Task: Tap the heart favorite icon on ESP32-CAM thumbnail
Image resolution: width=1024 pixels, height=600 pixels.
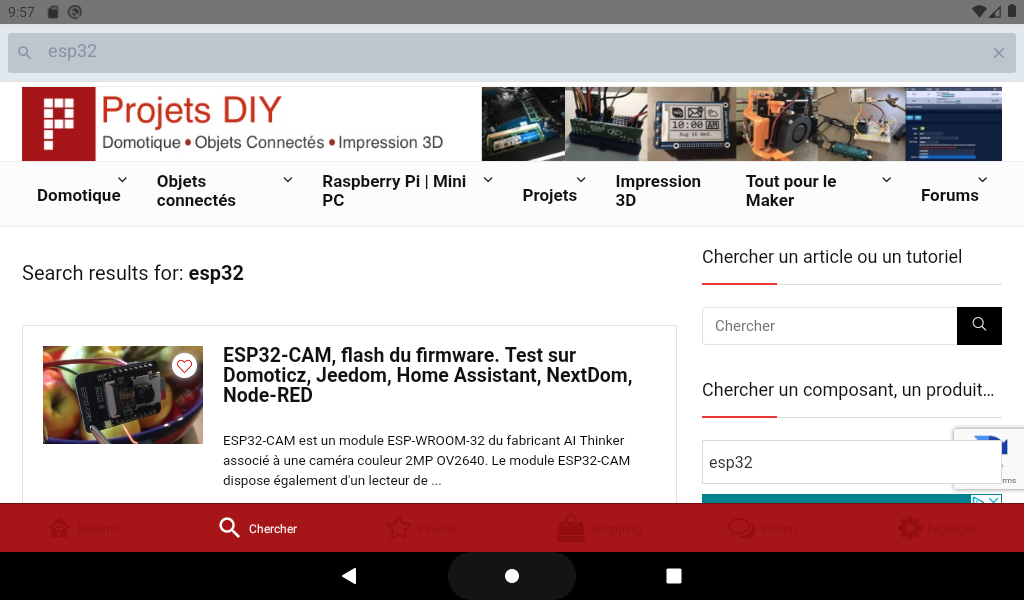Action: click(x=184, y=366)
